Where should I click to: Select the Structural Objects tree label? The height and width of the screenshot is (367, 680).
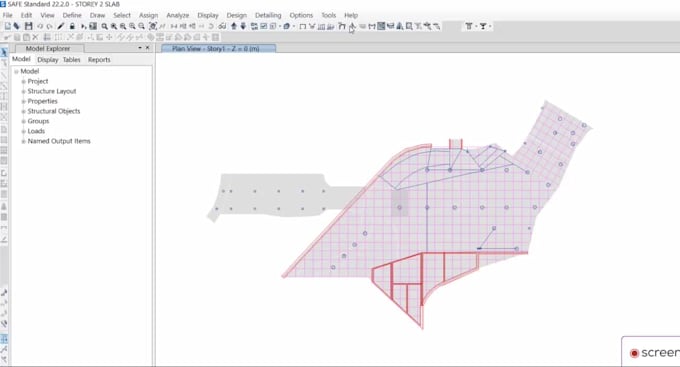[54, 111]
